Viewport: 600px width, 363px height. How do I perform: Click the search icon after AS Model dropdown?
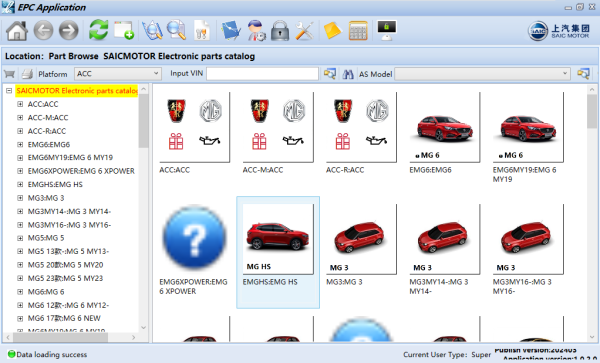583,73
